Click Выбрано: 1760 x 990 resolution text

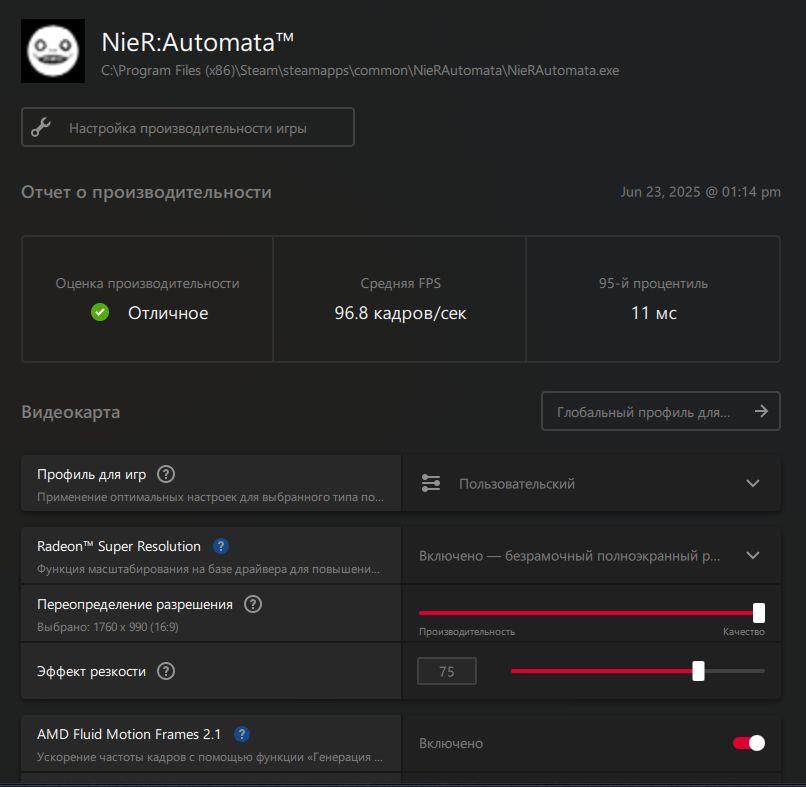coord(108,627)
